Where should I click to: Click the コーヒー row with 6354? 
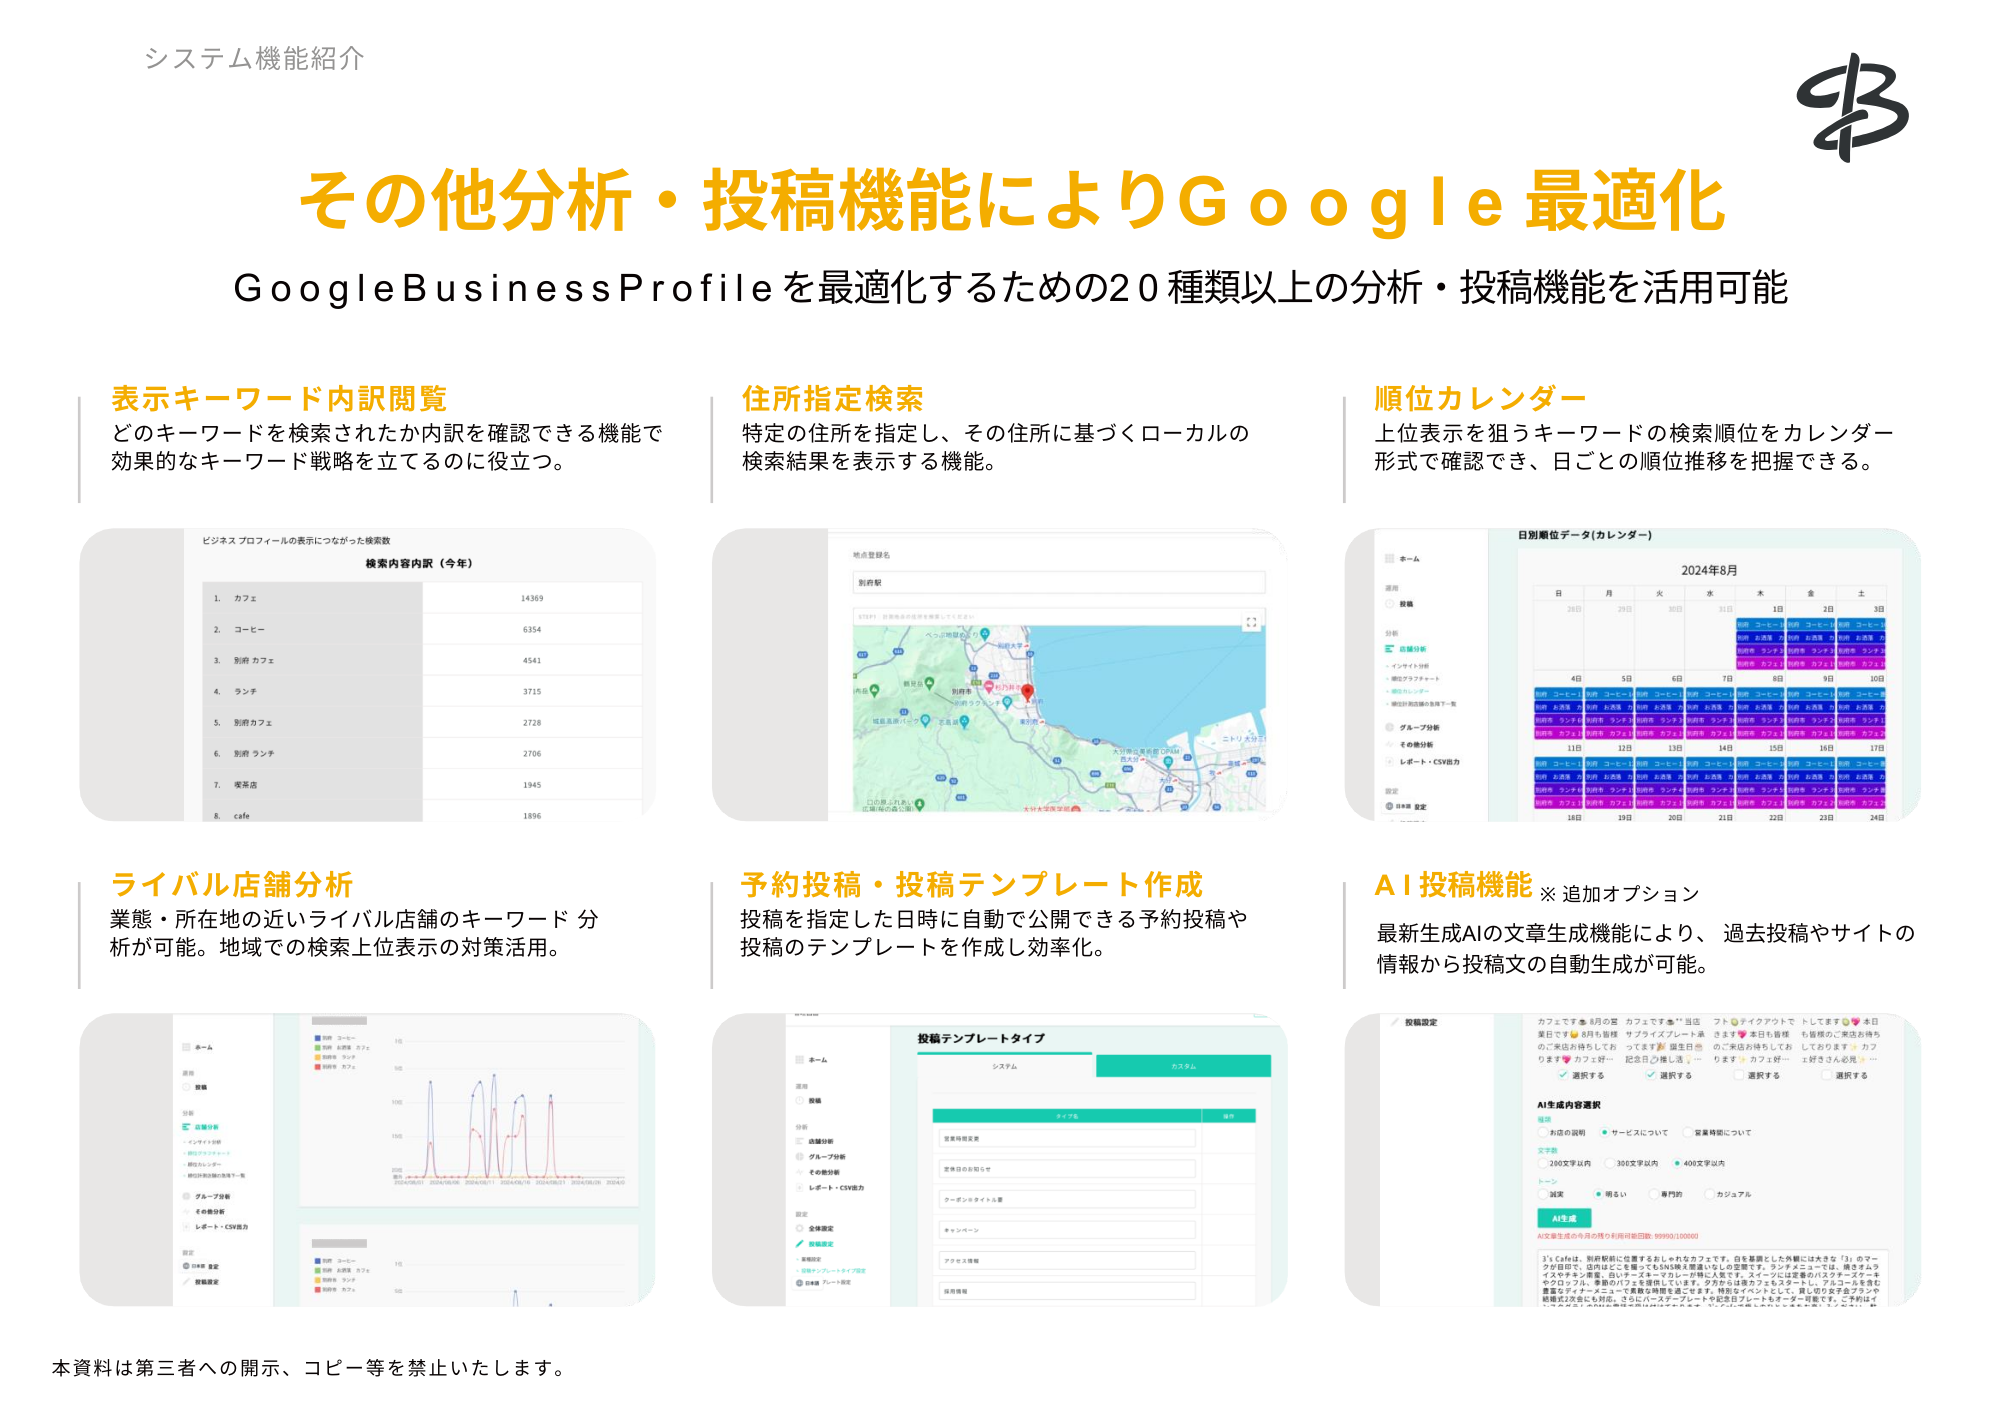click(422, 629)
